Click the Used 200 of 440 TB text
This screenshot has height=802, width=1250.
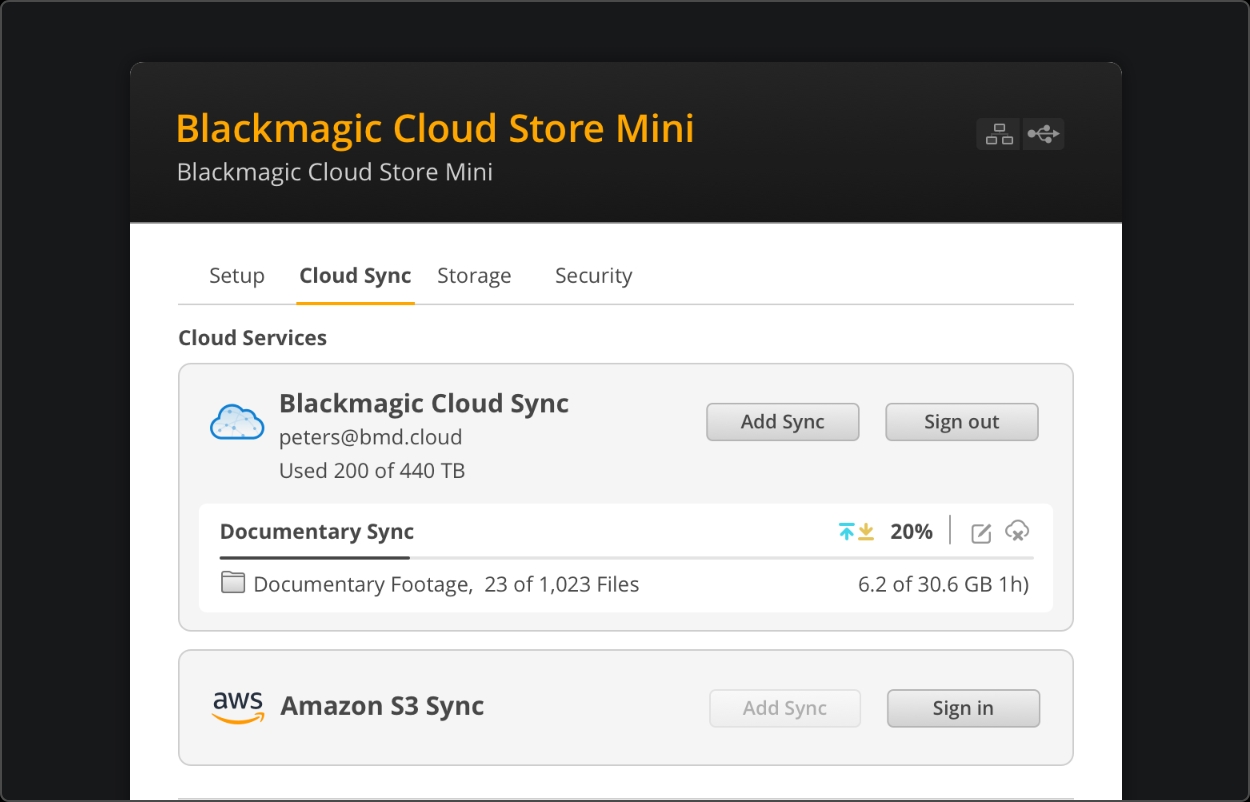point(372,470)
